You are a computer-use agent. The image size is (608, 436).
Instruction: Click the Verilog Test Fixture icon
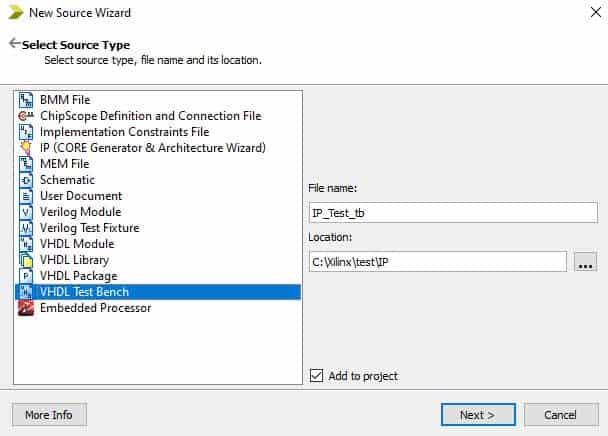coord(26,228)
